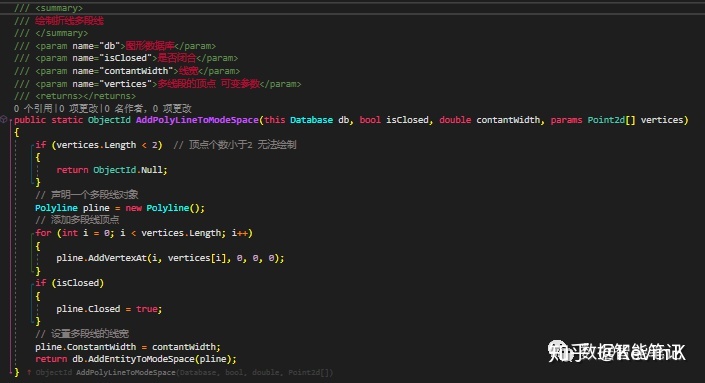
Task: Click the comment "// 添加多段线顶点"
Action: (x=77, y=220)
